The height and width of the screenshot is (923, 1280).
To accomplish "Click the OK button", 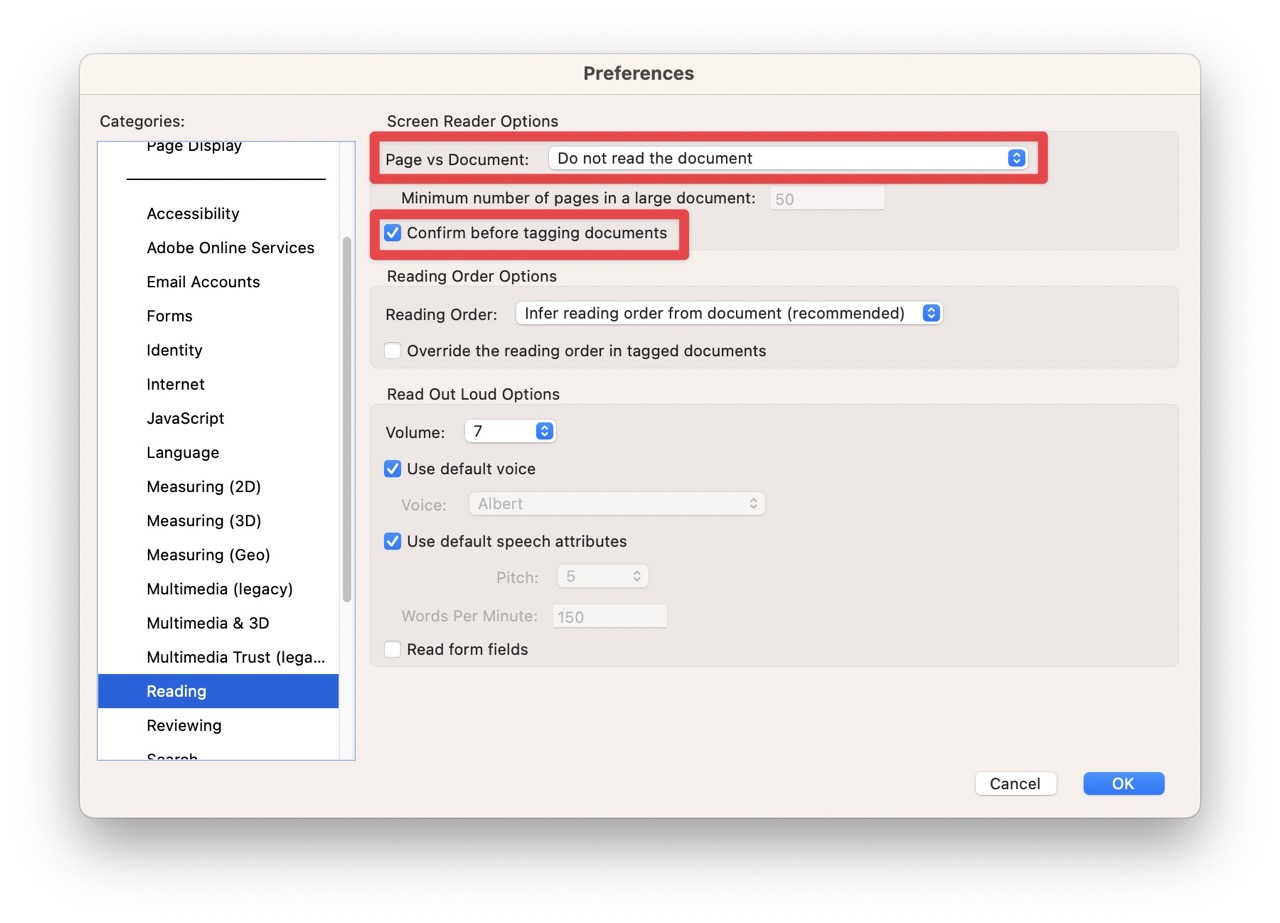I will (1123, 783).
